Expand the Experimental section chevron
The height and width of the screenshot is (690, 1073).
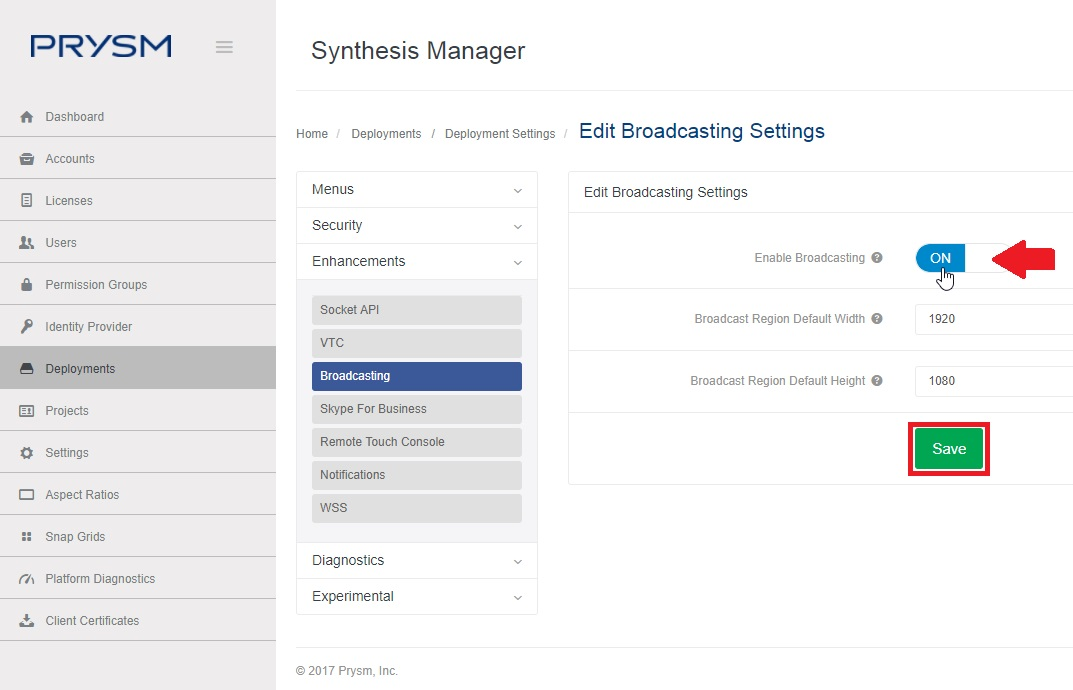click(517, 598)
